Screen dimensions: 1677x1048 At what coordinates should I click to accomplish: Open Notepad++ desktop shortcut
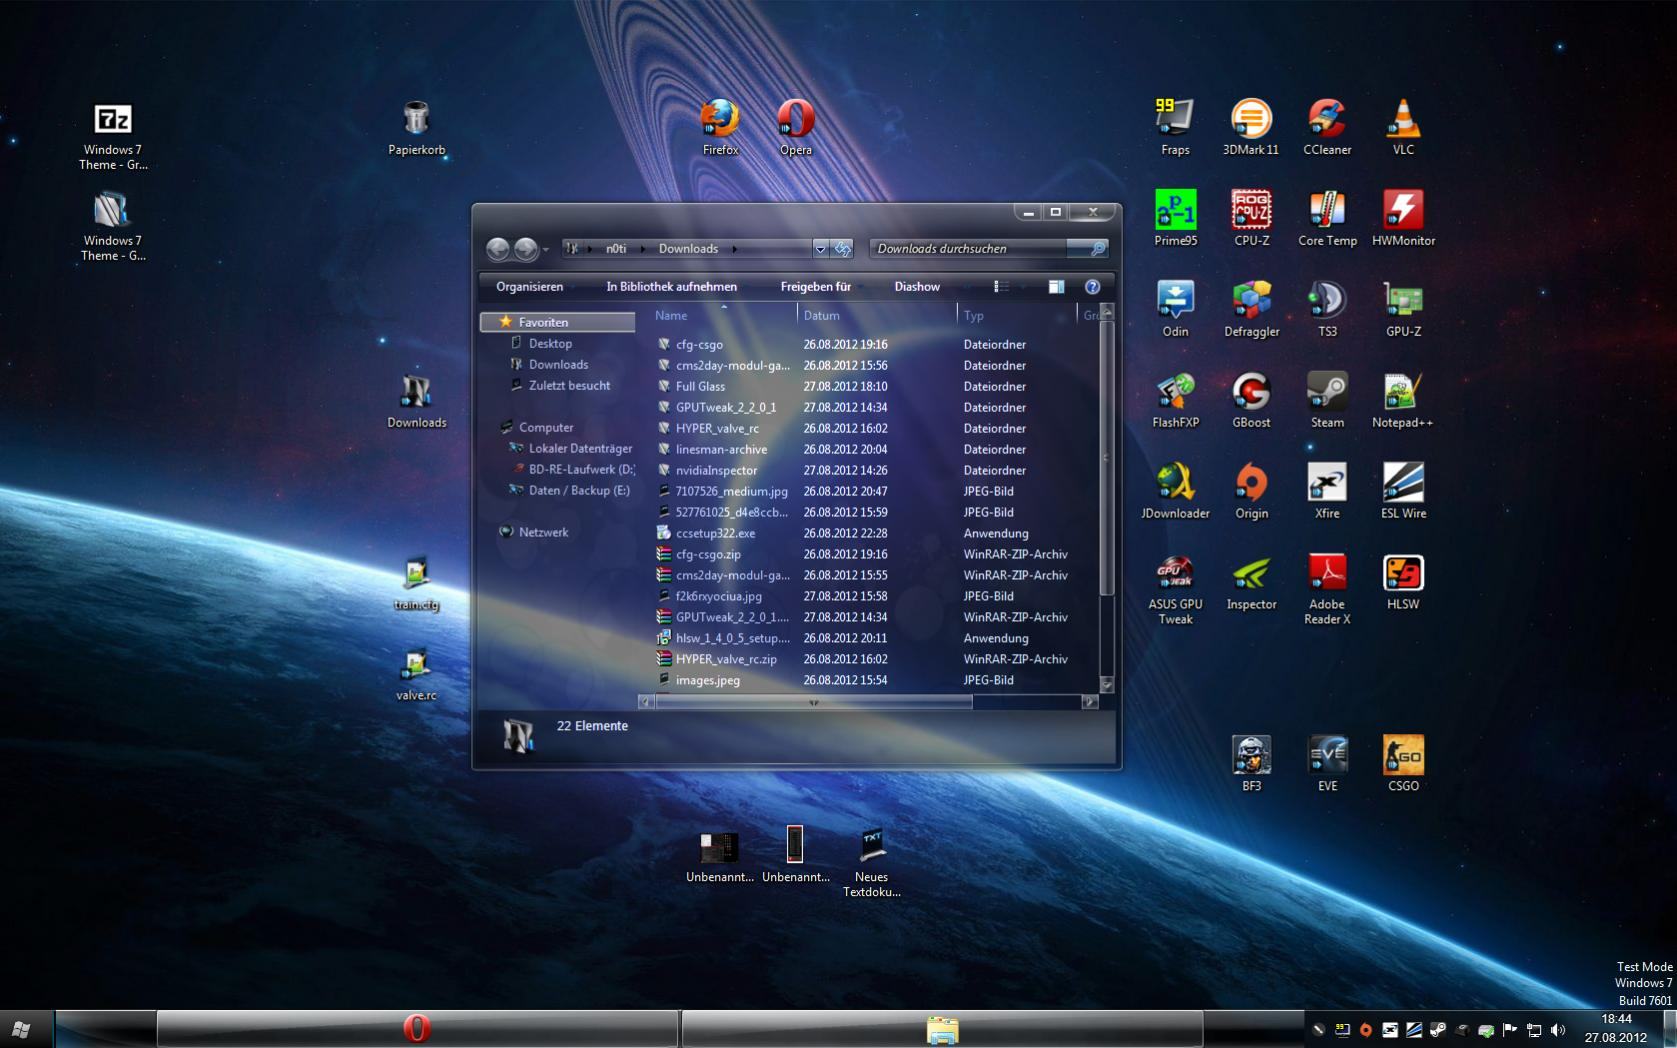click(x=1403, y=400)
